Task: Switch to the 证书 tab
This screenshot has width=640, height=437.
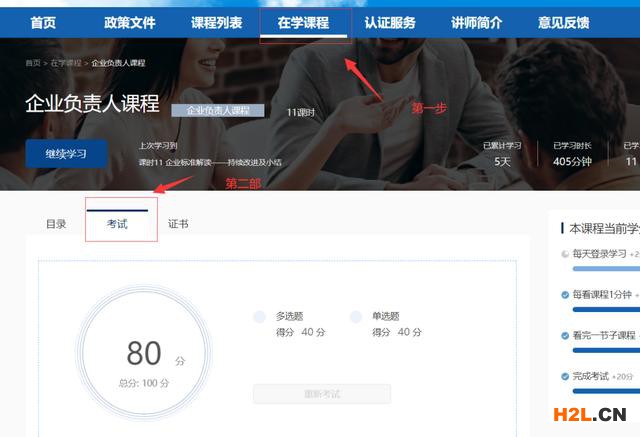Action: (x=178, y=224)
